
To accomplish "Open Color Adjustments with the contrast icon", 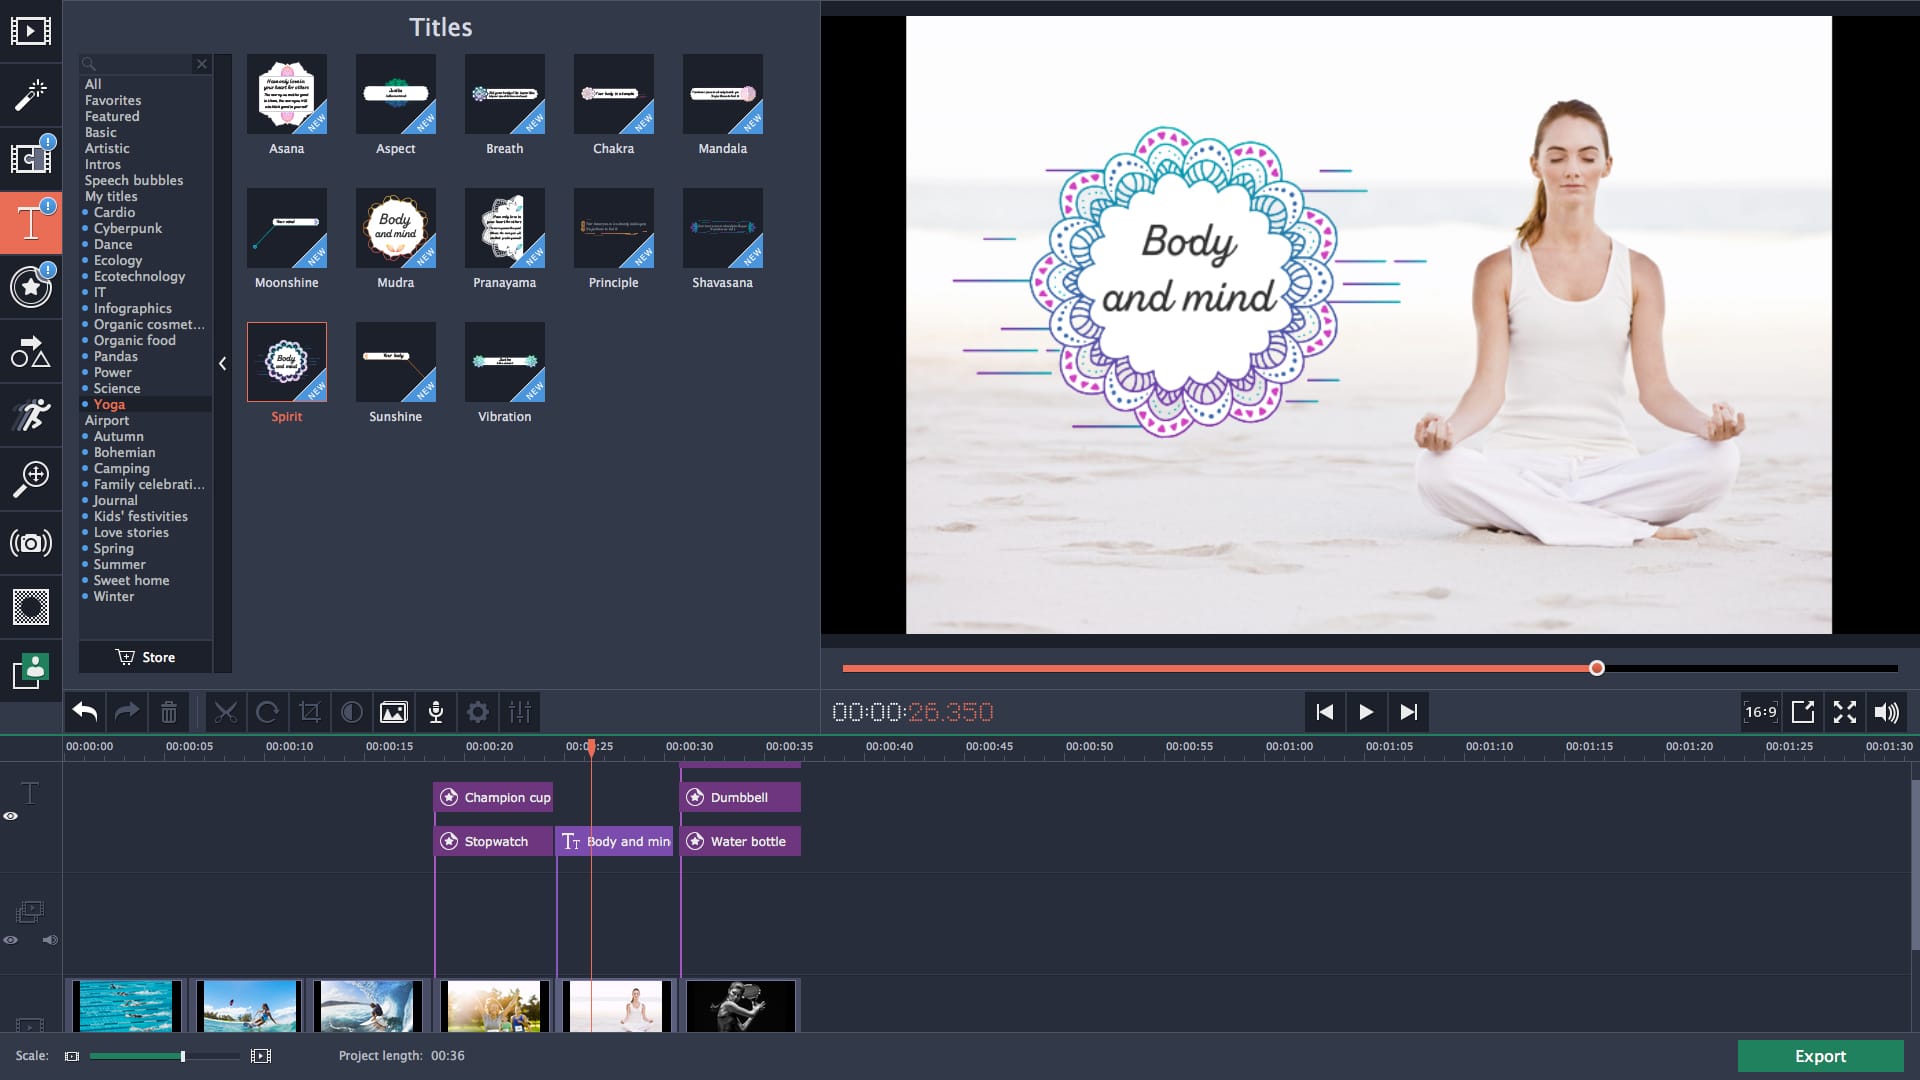I will [351, 712].
